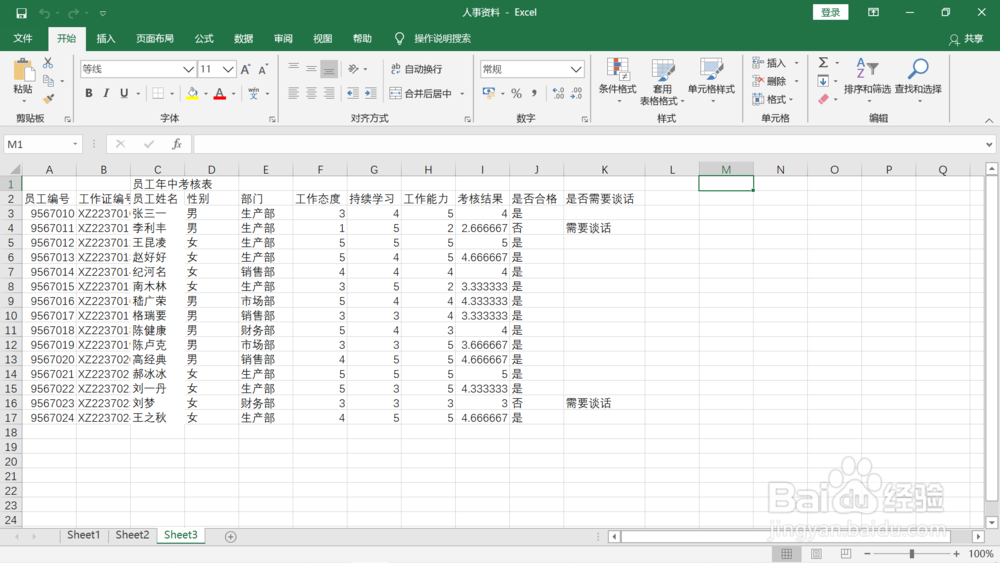Click 格式 (Format) button

coord(773,99)
